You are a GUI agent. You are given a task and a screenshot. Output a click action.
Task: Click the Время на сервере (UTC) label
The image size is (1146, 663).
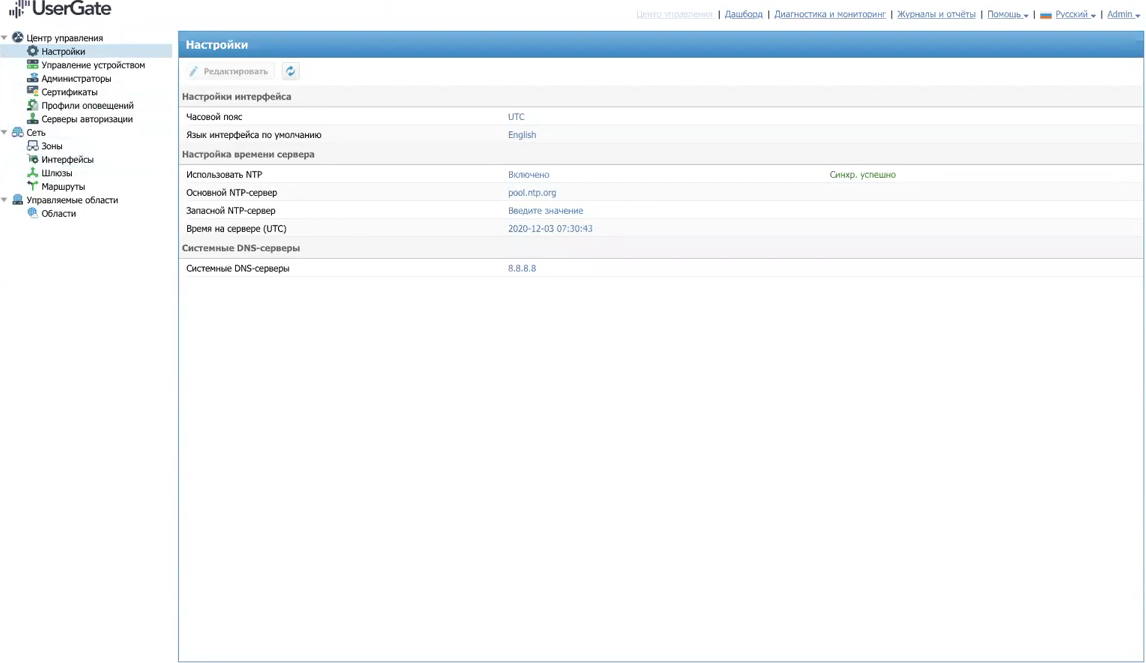coord(236,229)
